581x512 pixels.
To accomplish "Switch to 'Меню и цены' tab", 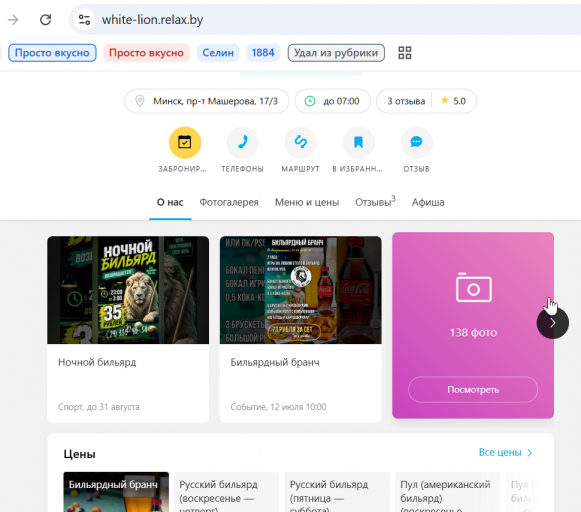I will pos(307,202).
